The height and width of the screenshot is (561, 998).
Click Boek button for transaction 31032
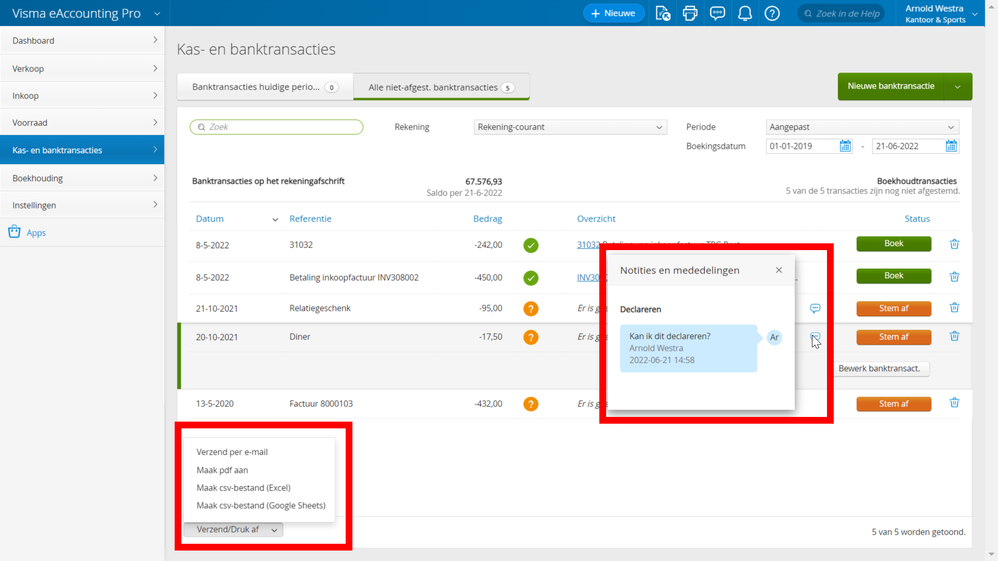(x=893, y=244)
